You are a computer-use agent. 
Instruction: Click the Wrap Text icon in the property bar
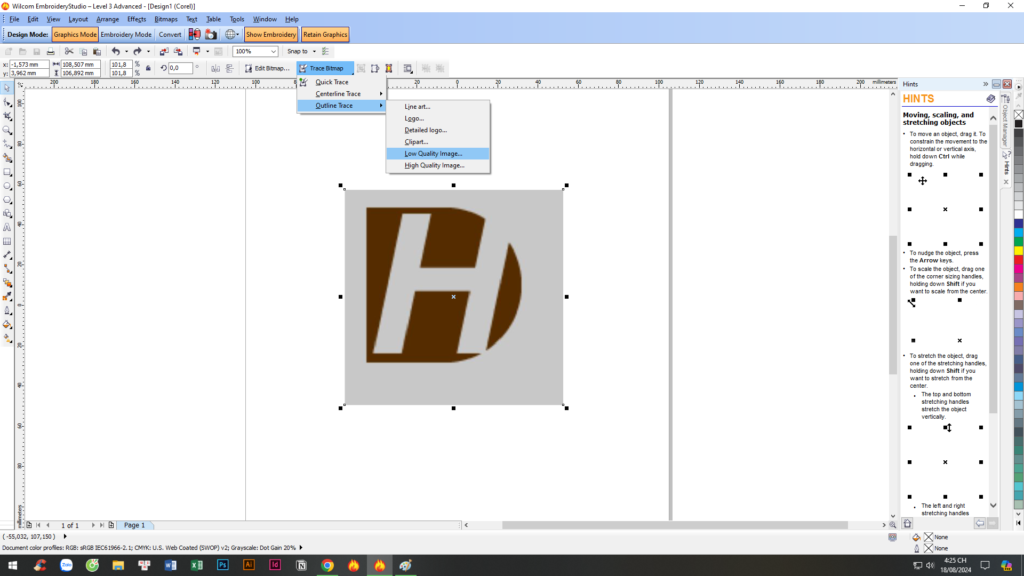[x=408, y=68]
